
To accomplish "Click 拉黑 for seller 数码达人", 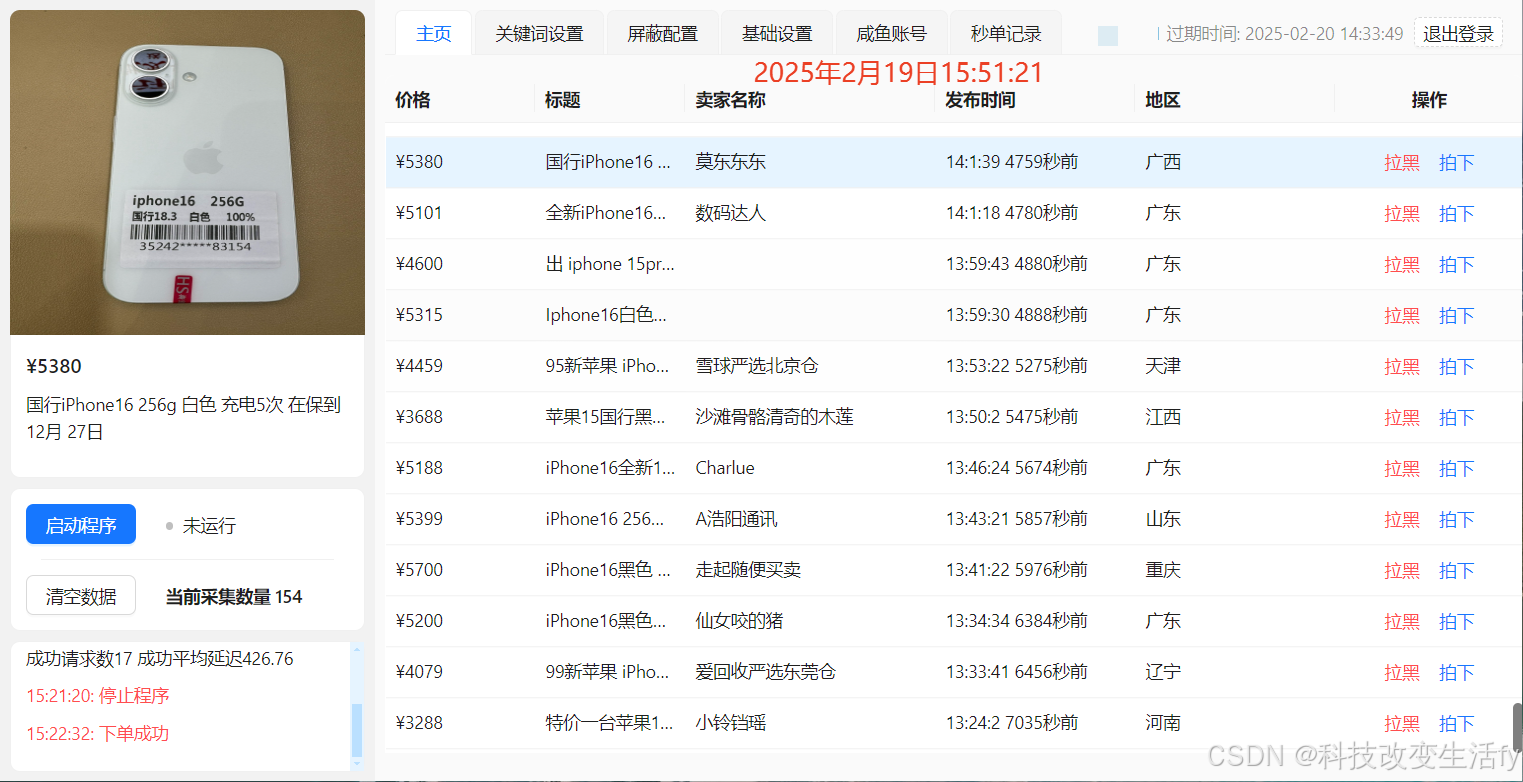I will coord(1402,213).
